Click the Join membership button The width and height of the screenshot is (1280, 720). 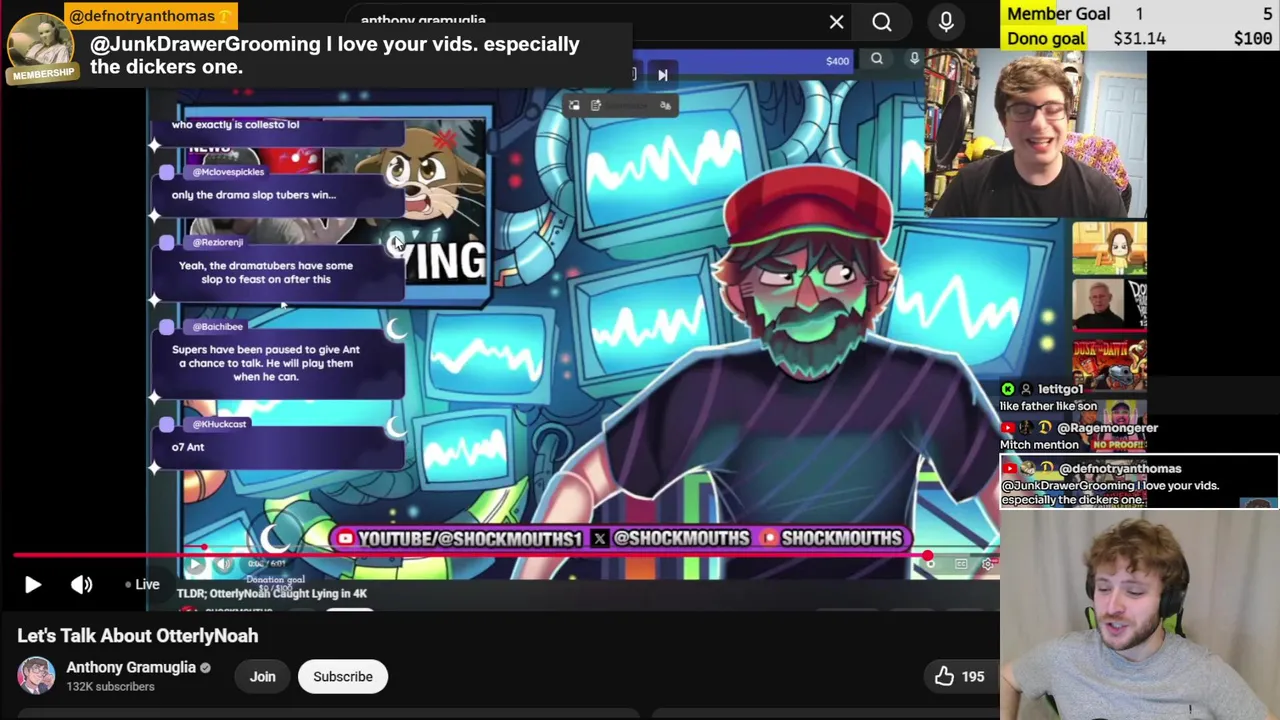tap(262, 676)
